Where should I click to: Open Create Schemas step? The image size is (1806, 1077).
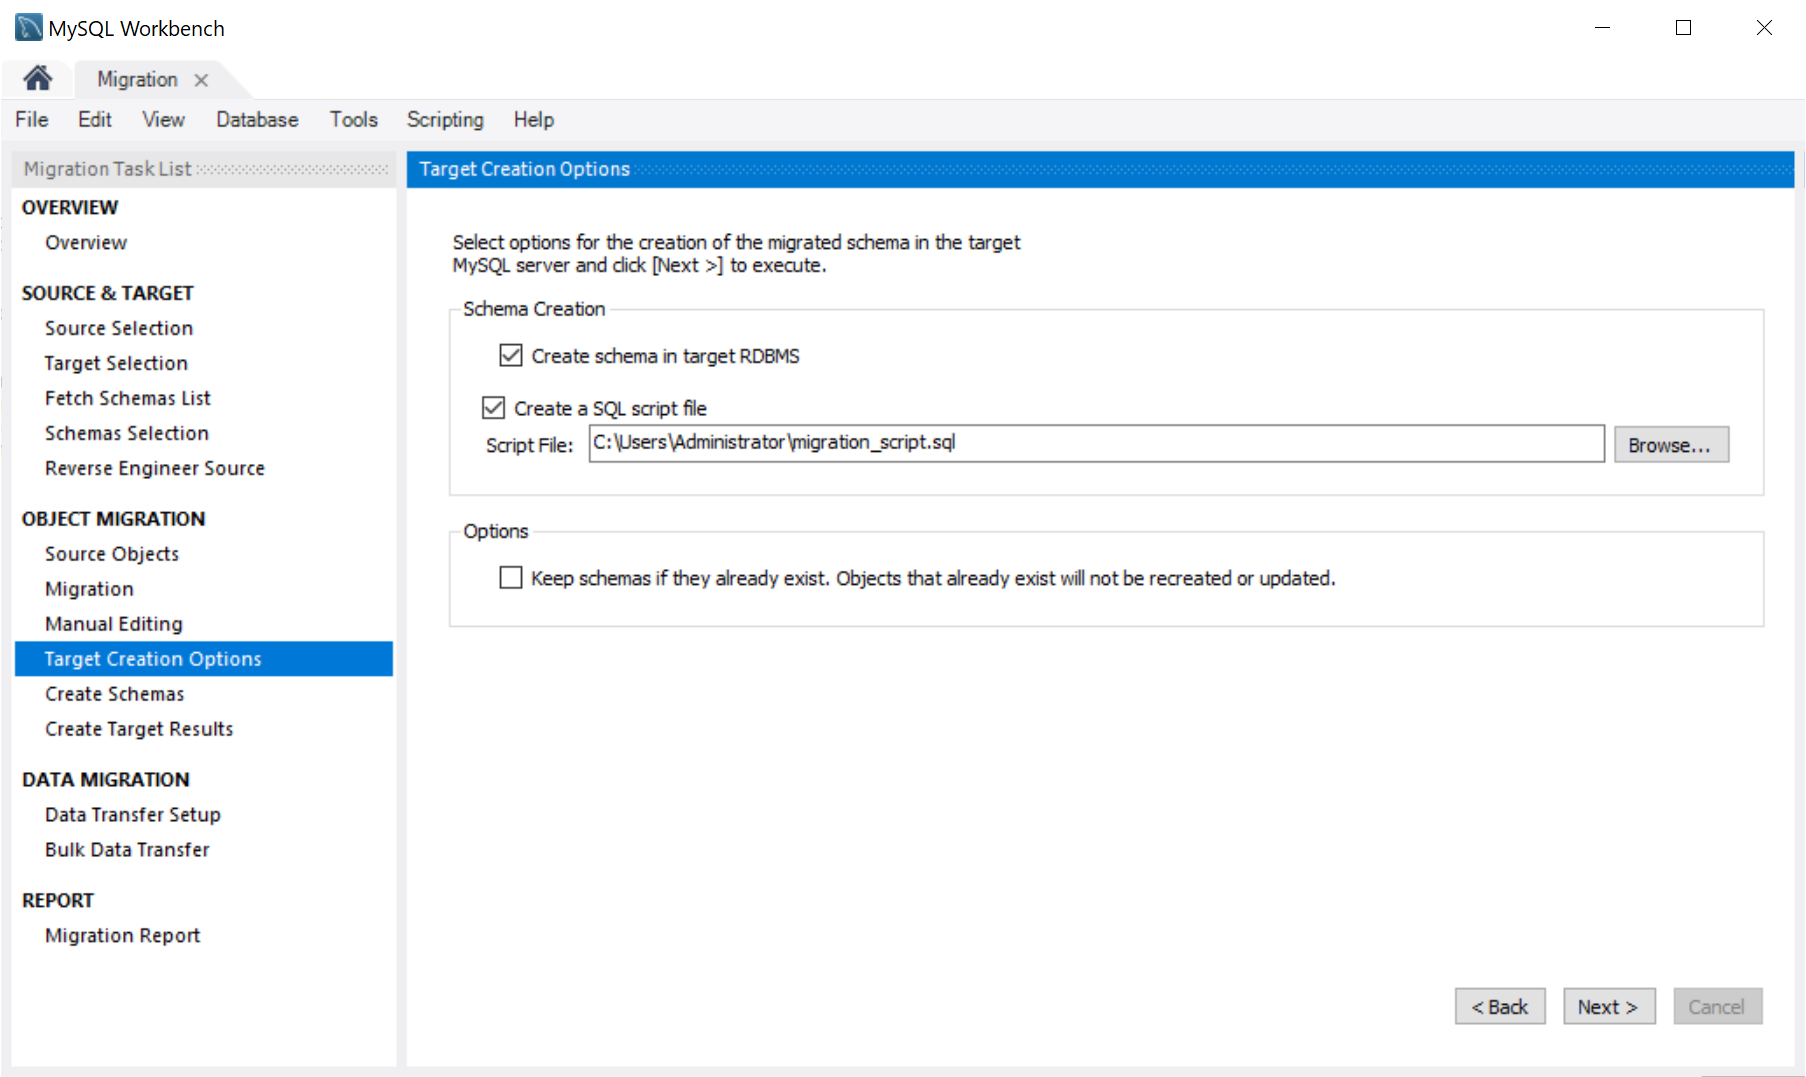(x=115, y=694)
